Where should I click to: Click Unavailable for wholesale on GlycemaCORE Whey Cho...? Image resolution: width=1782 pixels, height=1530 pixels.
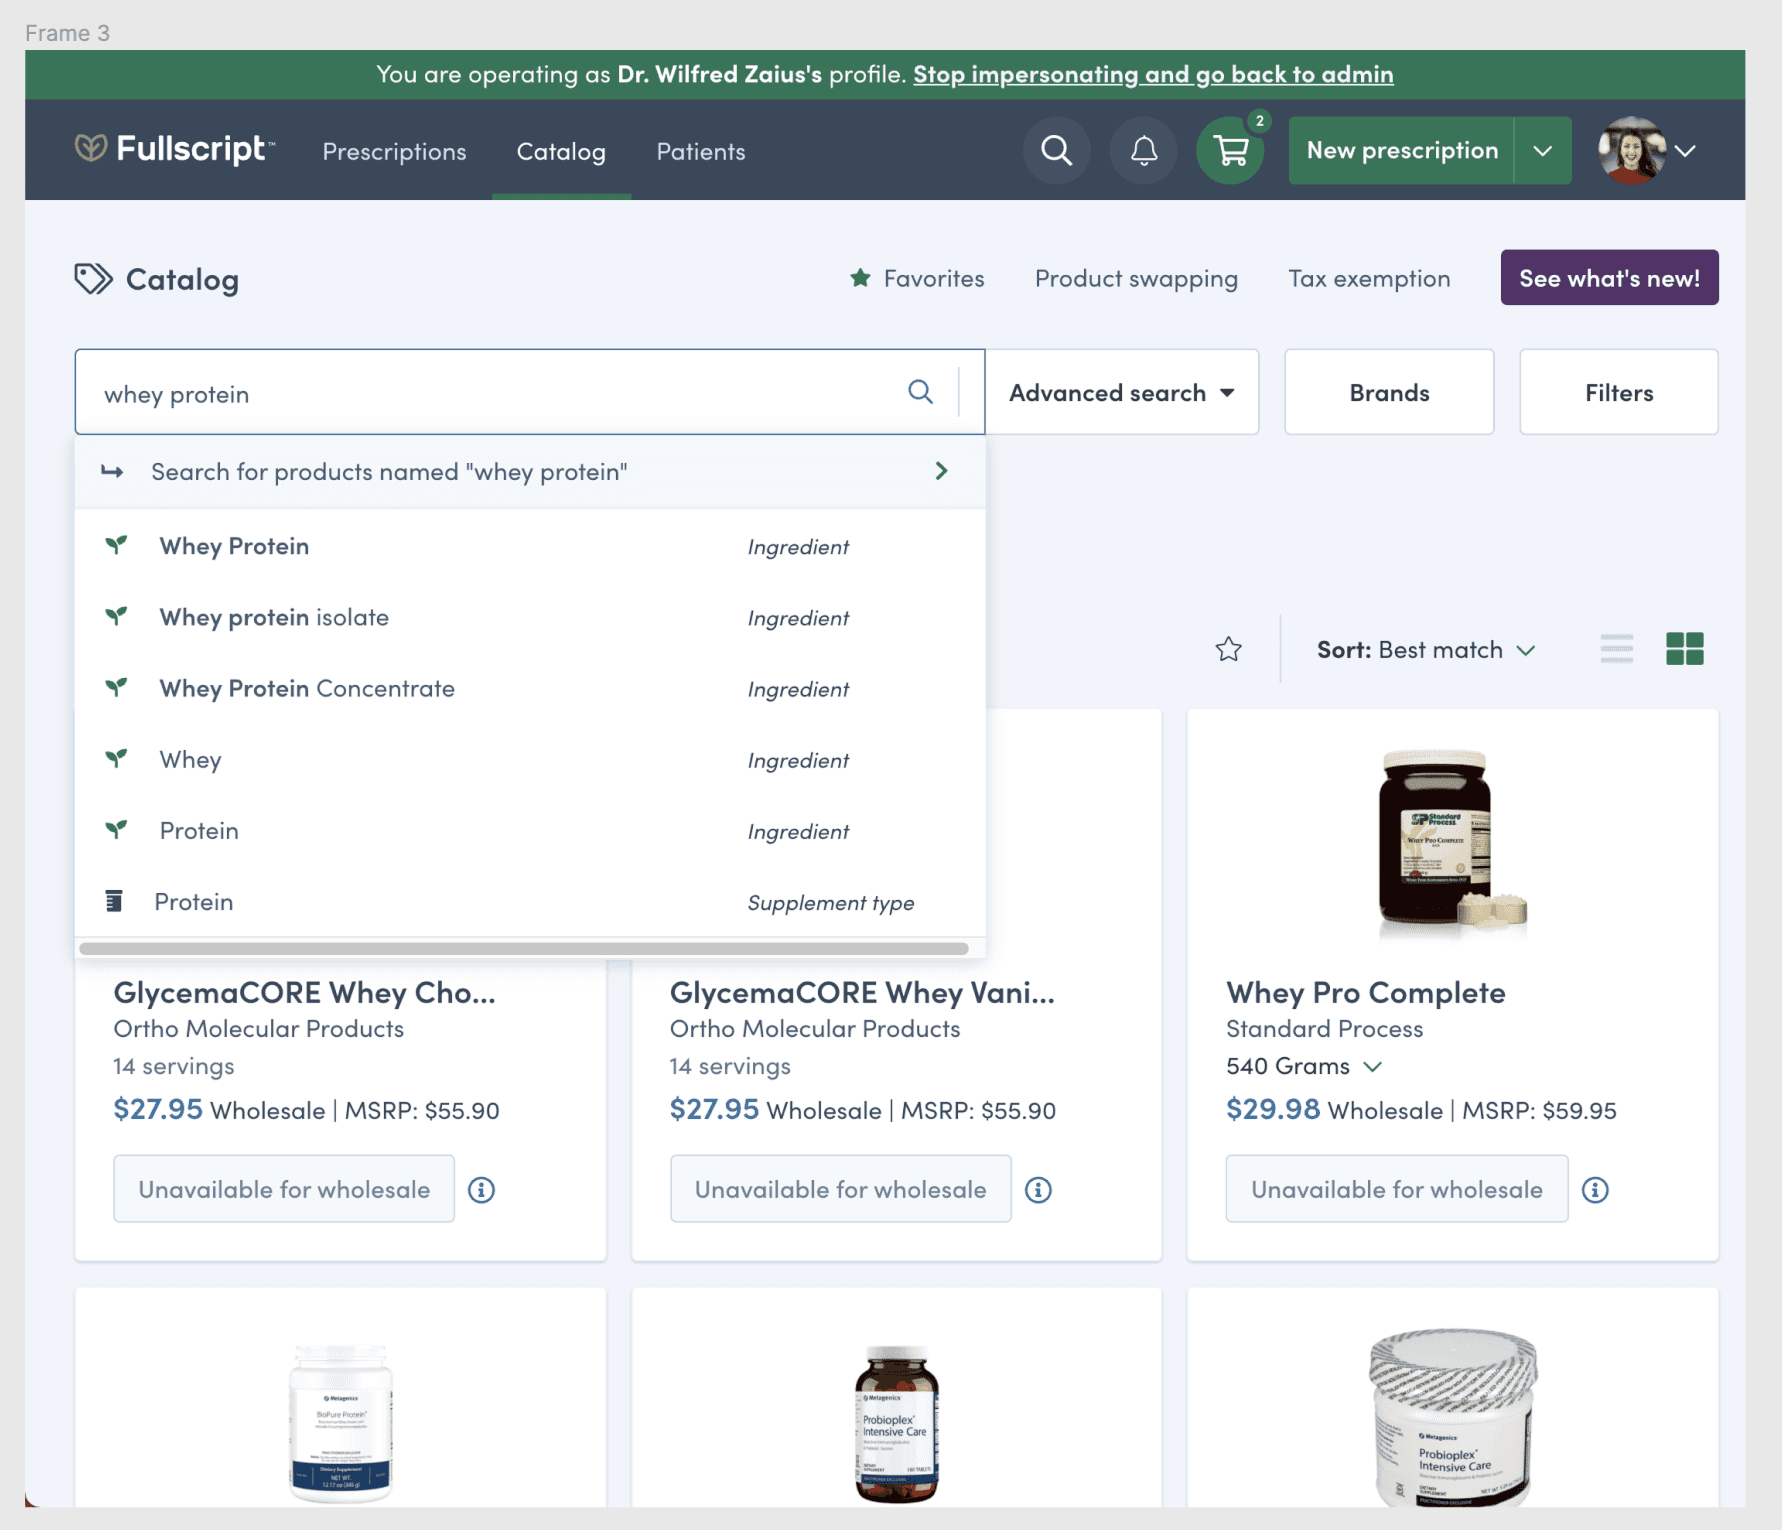pos(284,1189)
